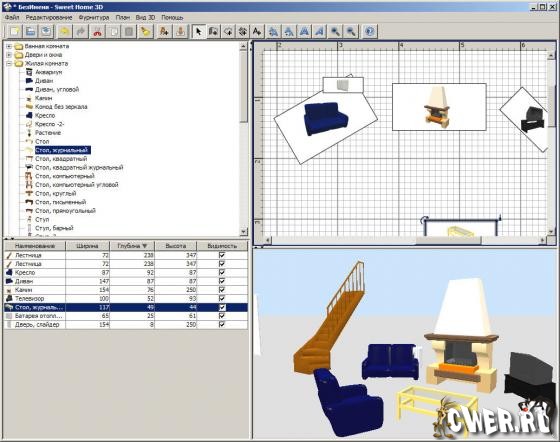Click the Видимость column header

222,246
